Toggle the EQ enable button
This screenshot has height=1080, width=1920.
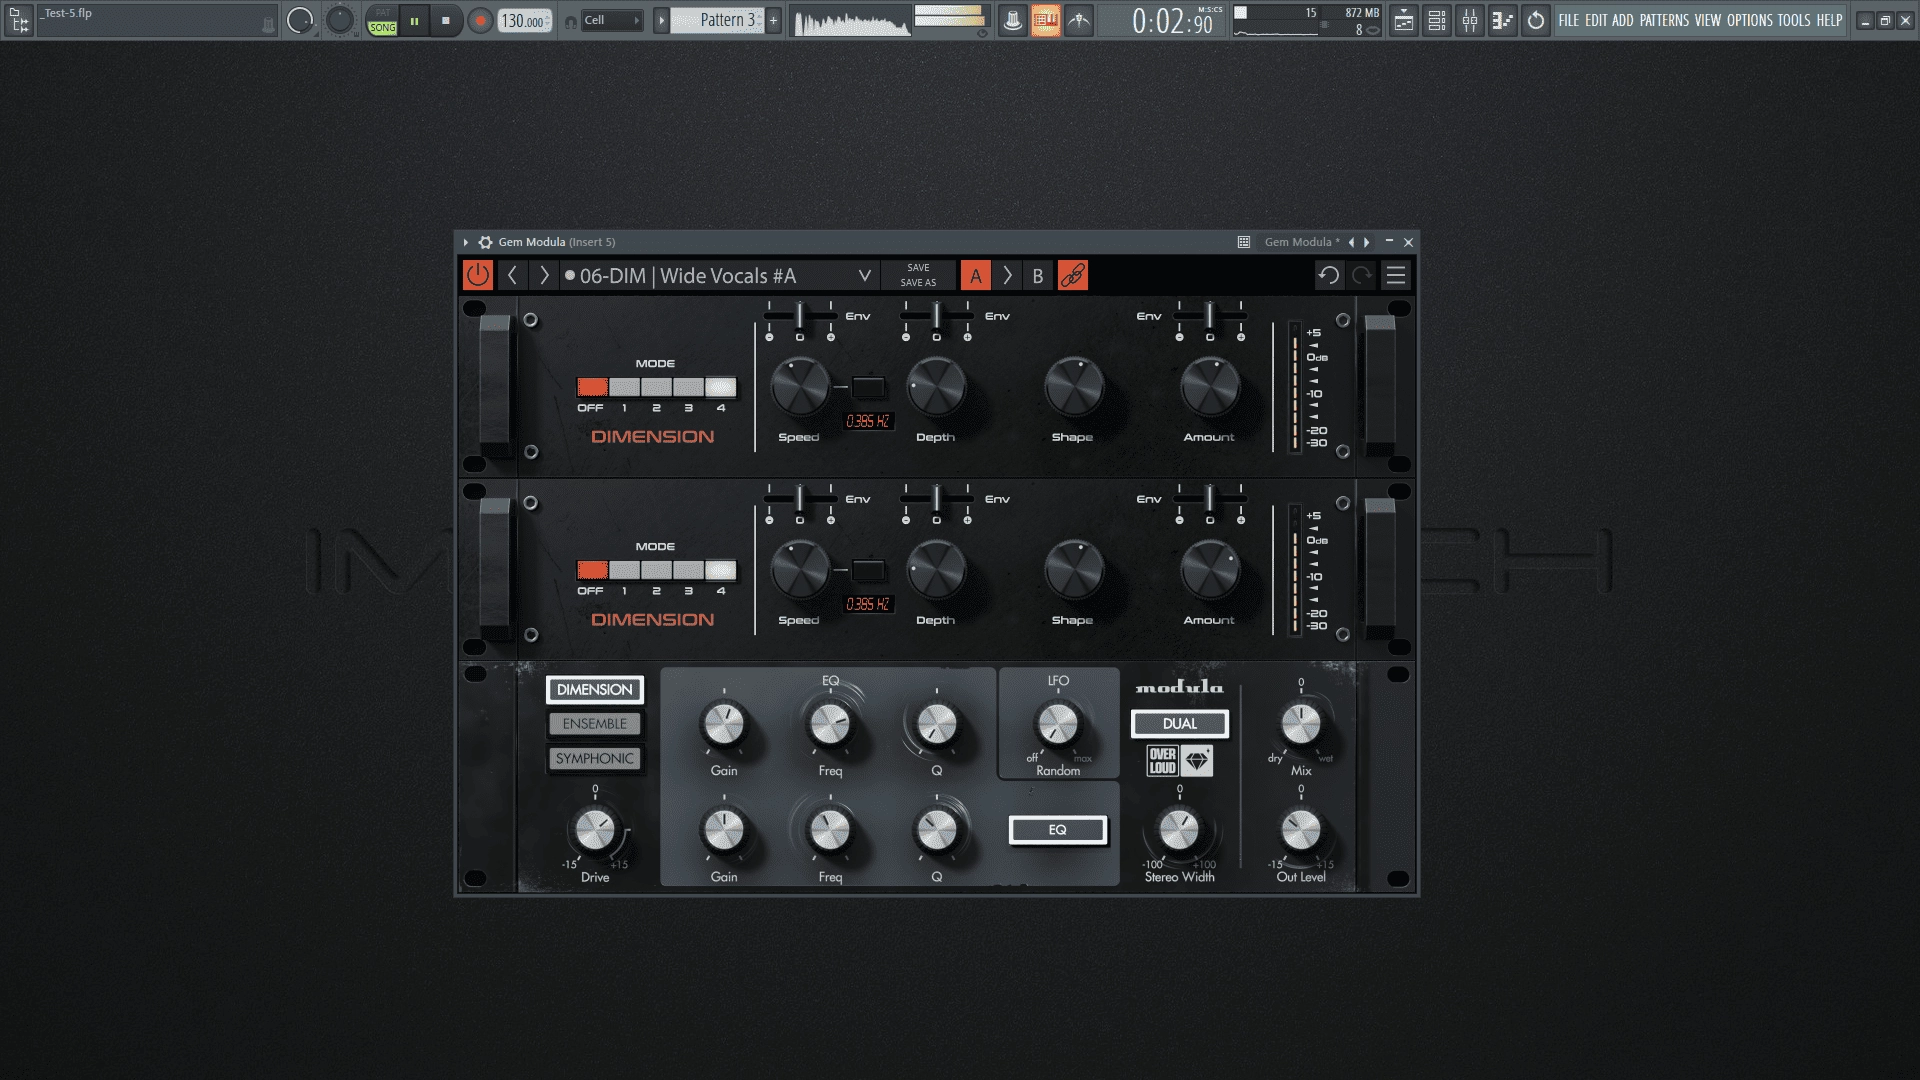pyautogui.click(x=1058, y=830)
